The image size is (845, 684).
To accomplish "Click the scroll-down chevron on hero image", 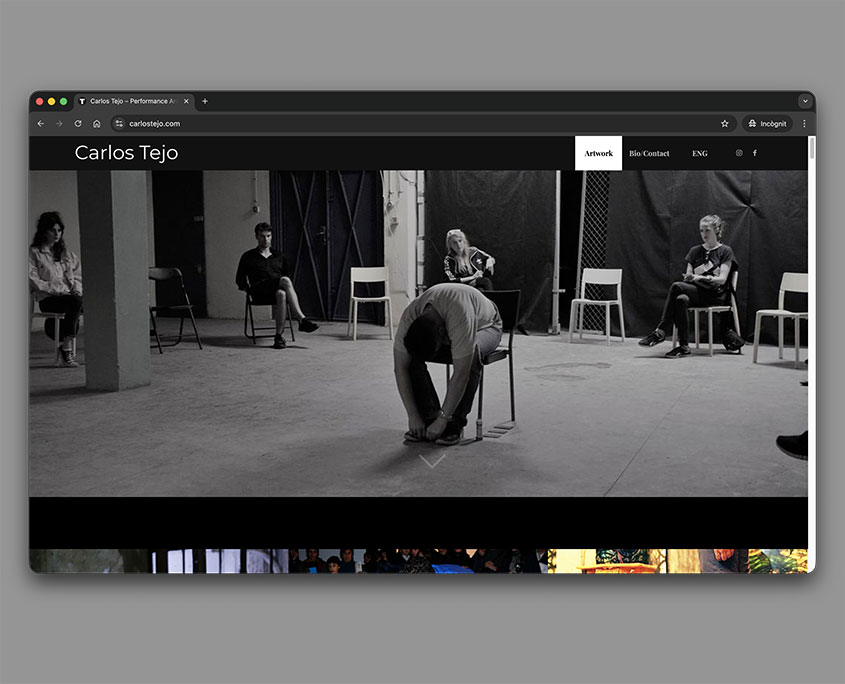I will point(432,461).
